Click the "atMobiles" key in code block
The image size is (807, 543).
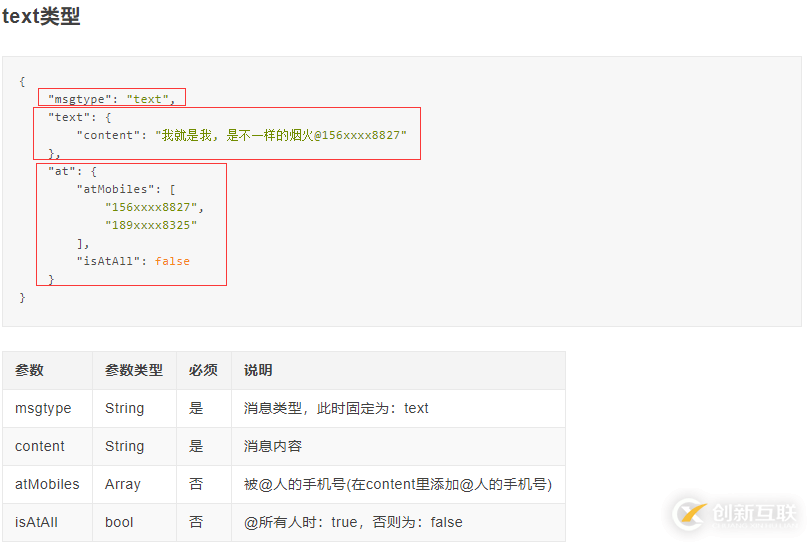click(x=112, y=189)
